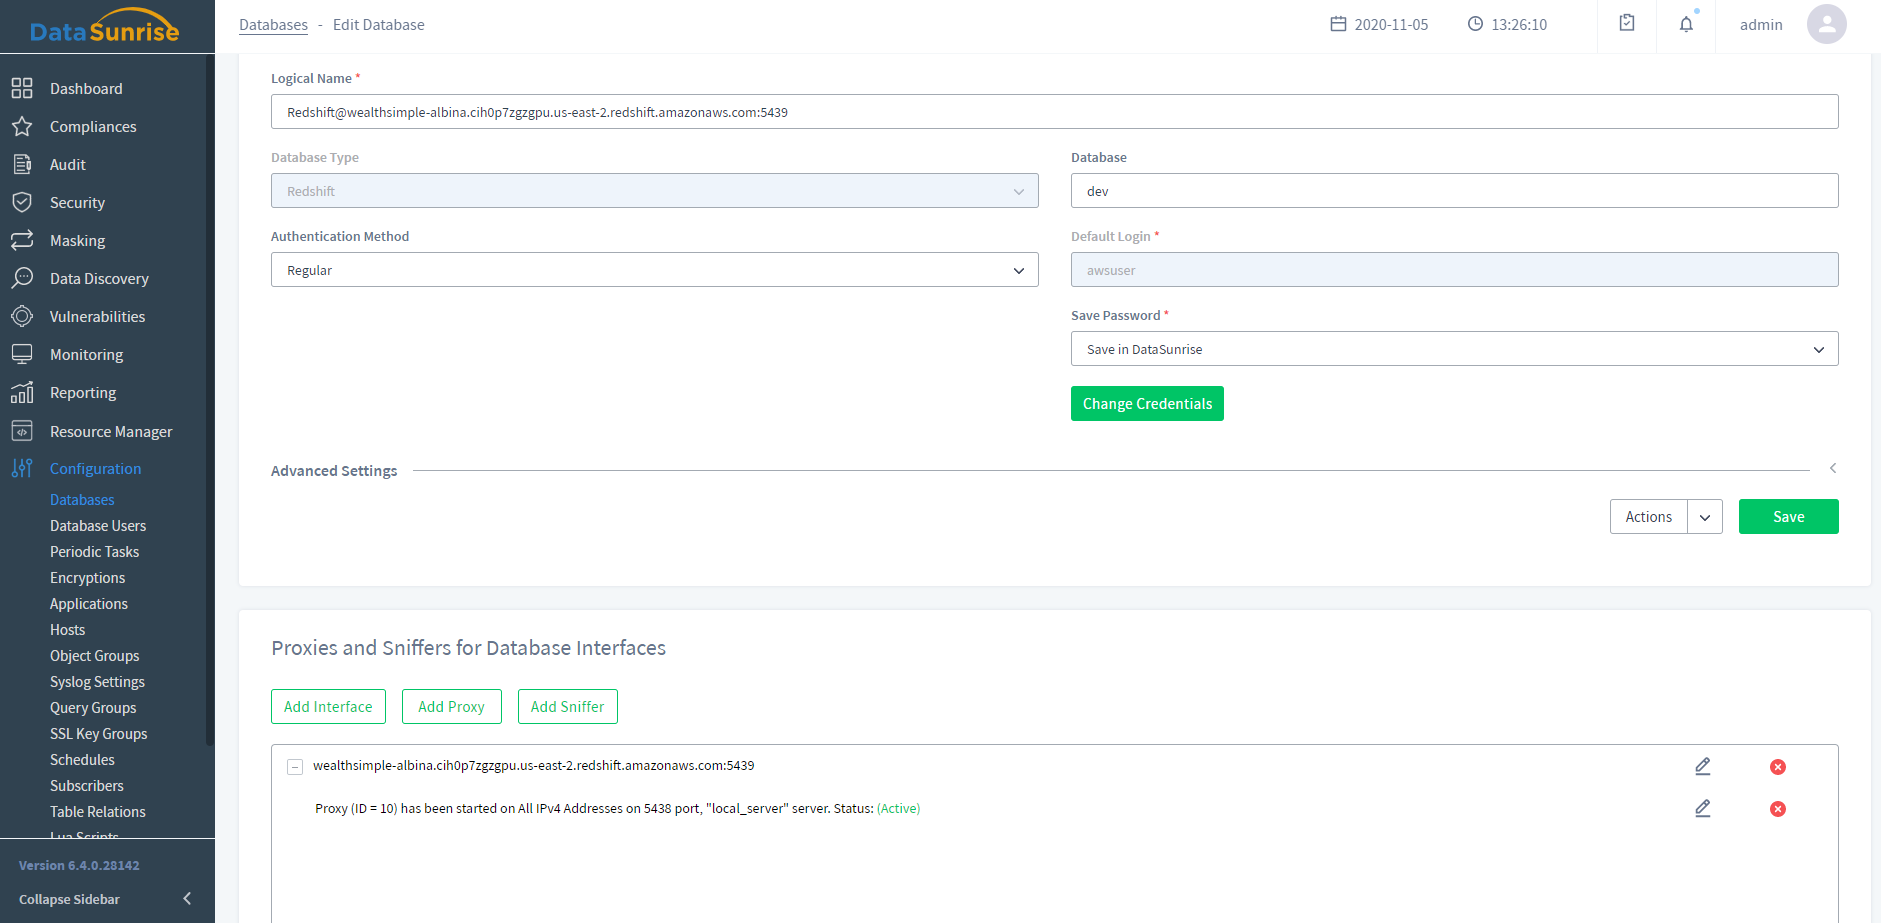This screenshot has height=923, width=1881.
Task: Click the notifications bell icon
Action: coord(1686,25)
